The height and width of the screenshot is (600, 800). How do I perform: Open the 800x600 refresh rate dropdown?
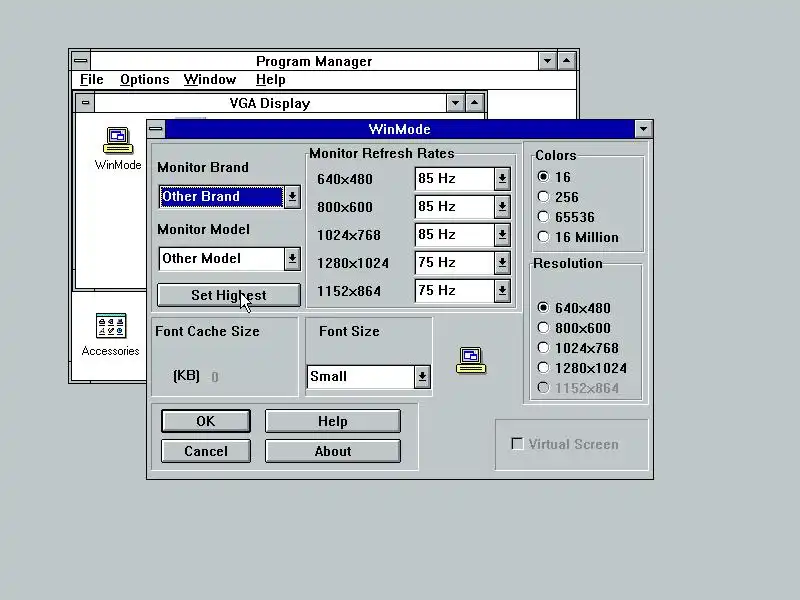tap(502, 207)
